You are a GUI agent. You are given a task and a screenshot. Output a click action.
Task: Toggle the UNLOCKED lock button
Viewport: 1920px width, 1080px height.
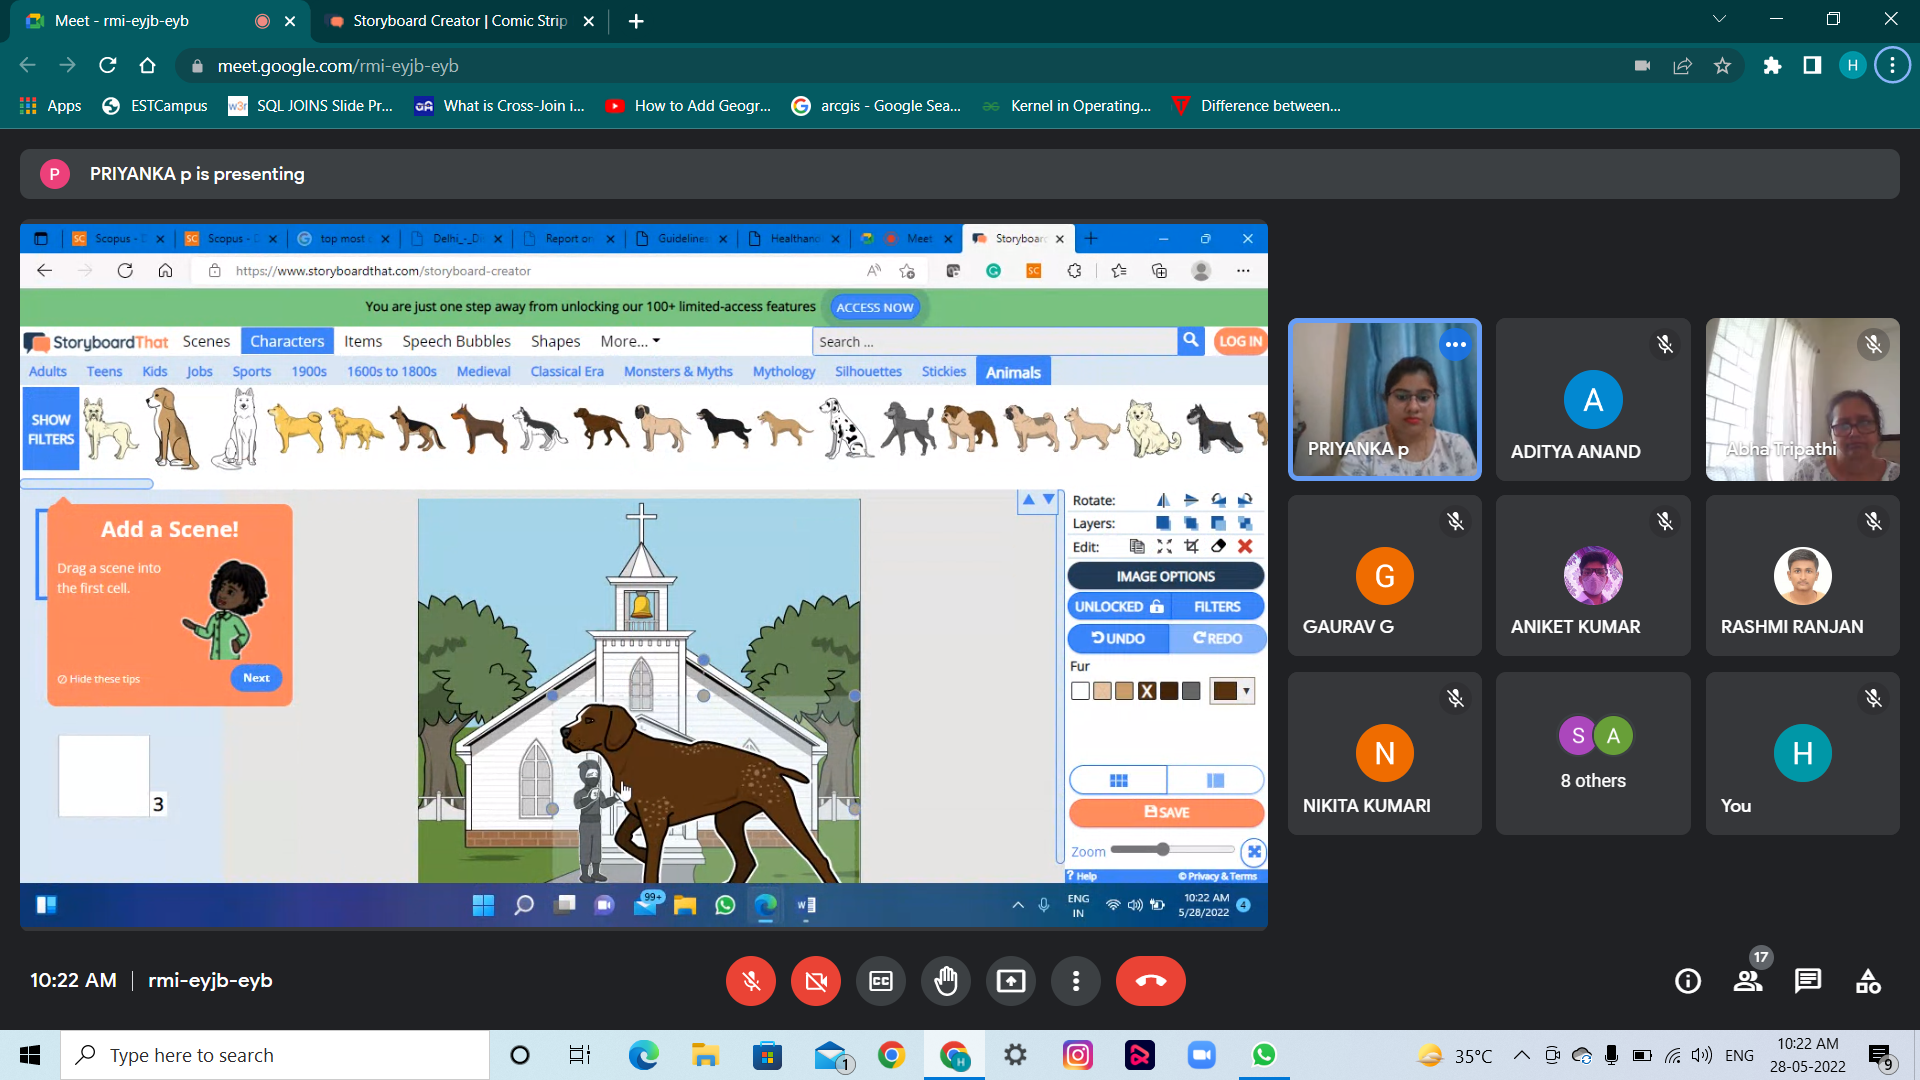point(1118,606)
